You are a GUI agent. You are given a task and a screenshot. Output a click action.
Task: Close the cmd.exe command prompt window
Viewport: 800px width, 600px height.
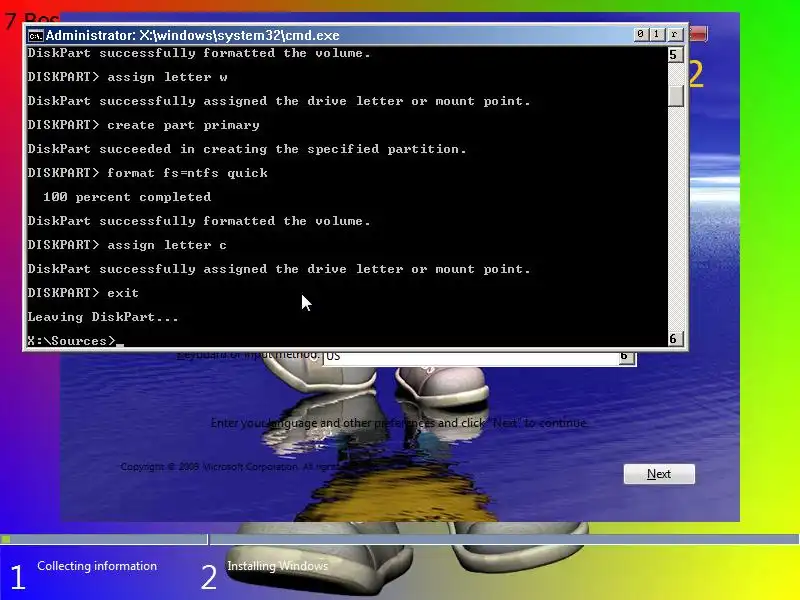click(x=674, y=34)
